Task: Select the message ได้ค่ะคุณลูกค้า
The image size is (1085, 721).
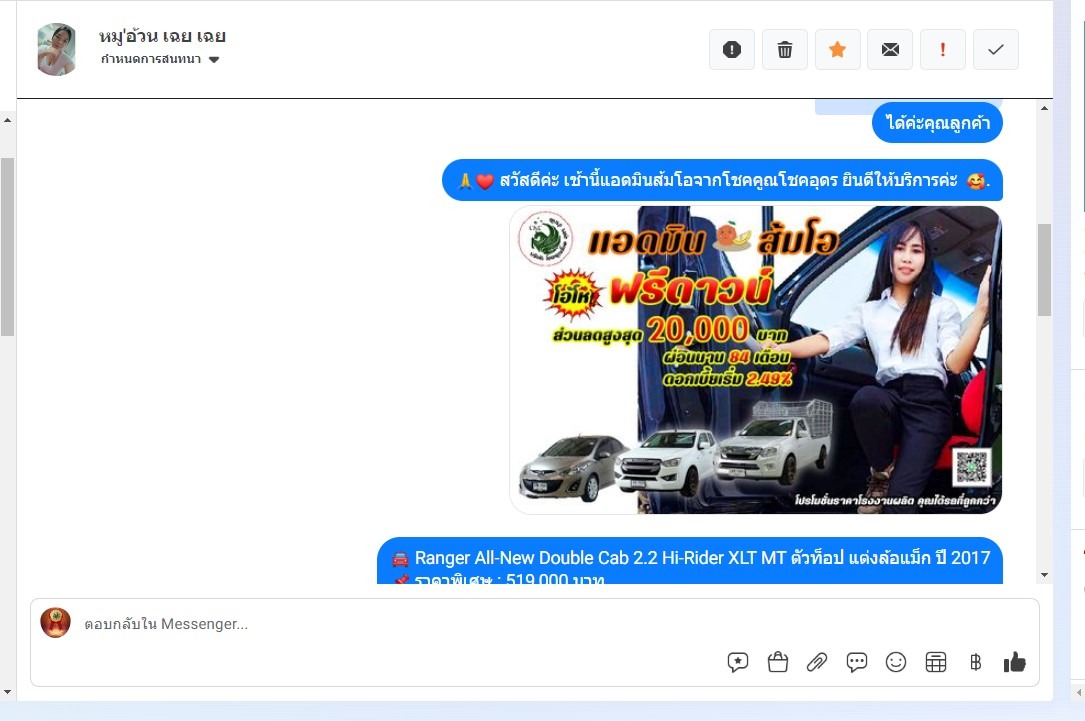Action: pos(938,123)
